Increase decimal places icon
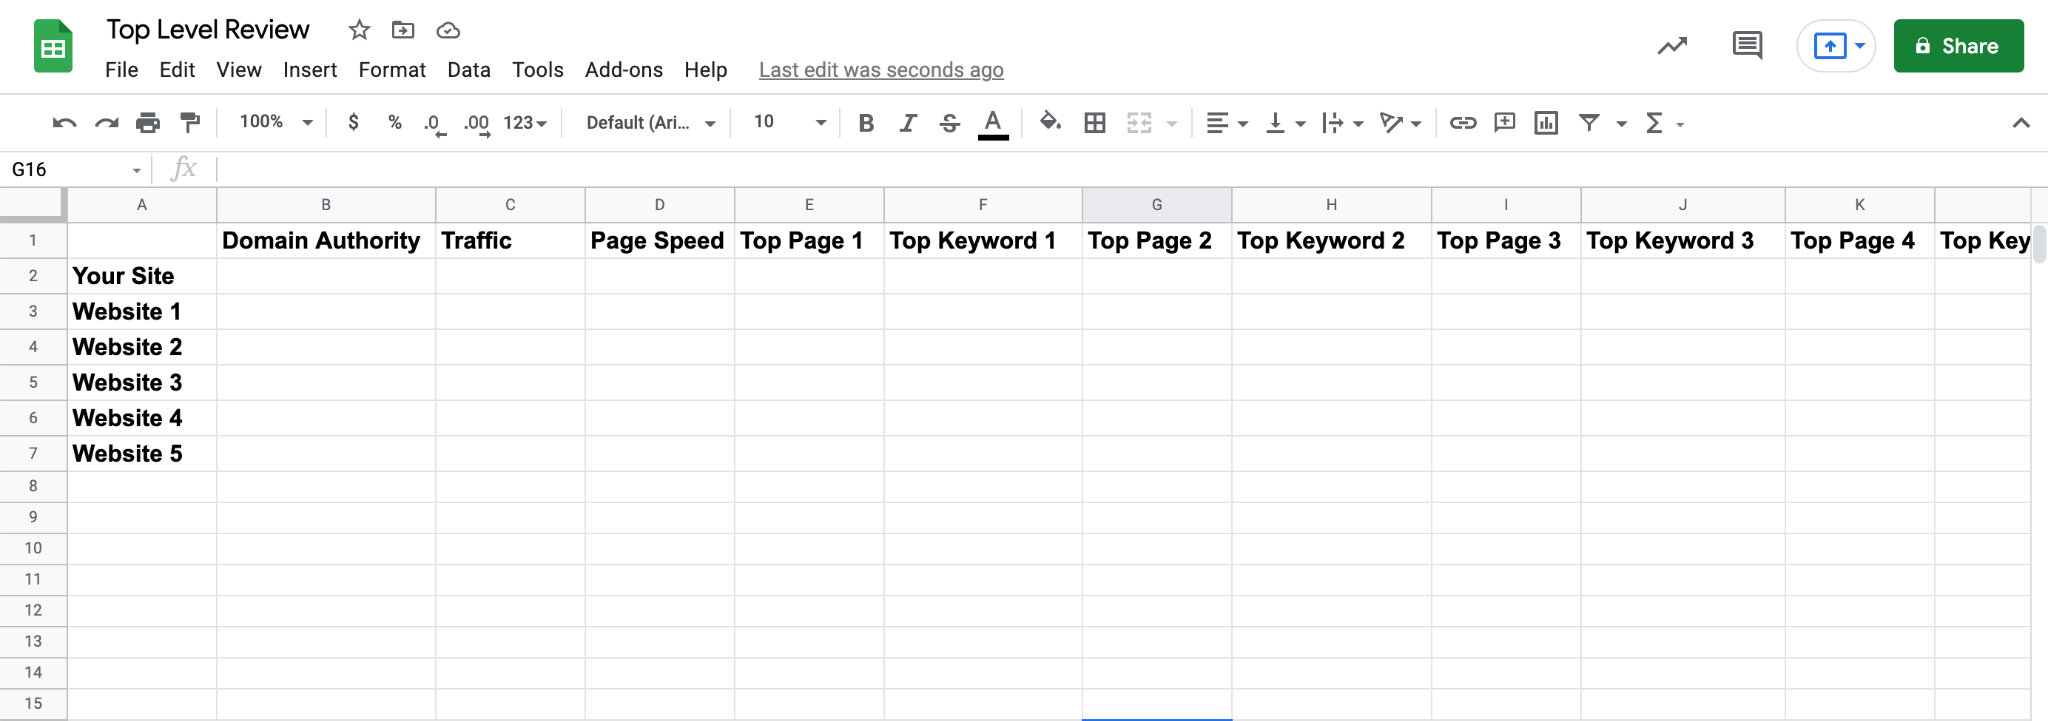 point(477,124)
